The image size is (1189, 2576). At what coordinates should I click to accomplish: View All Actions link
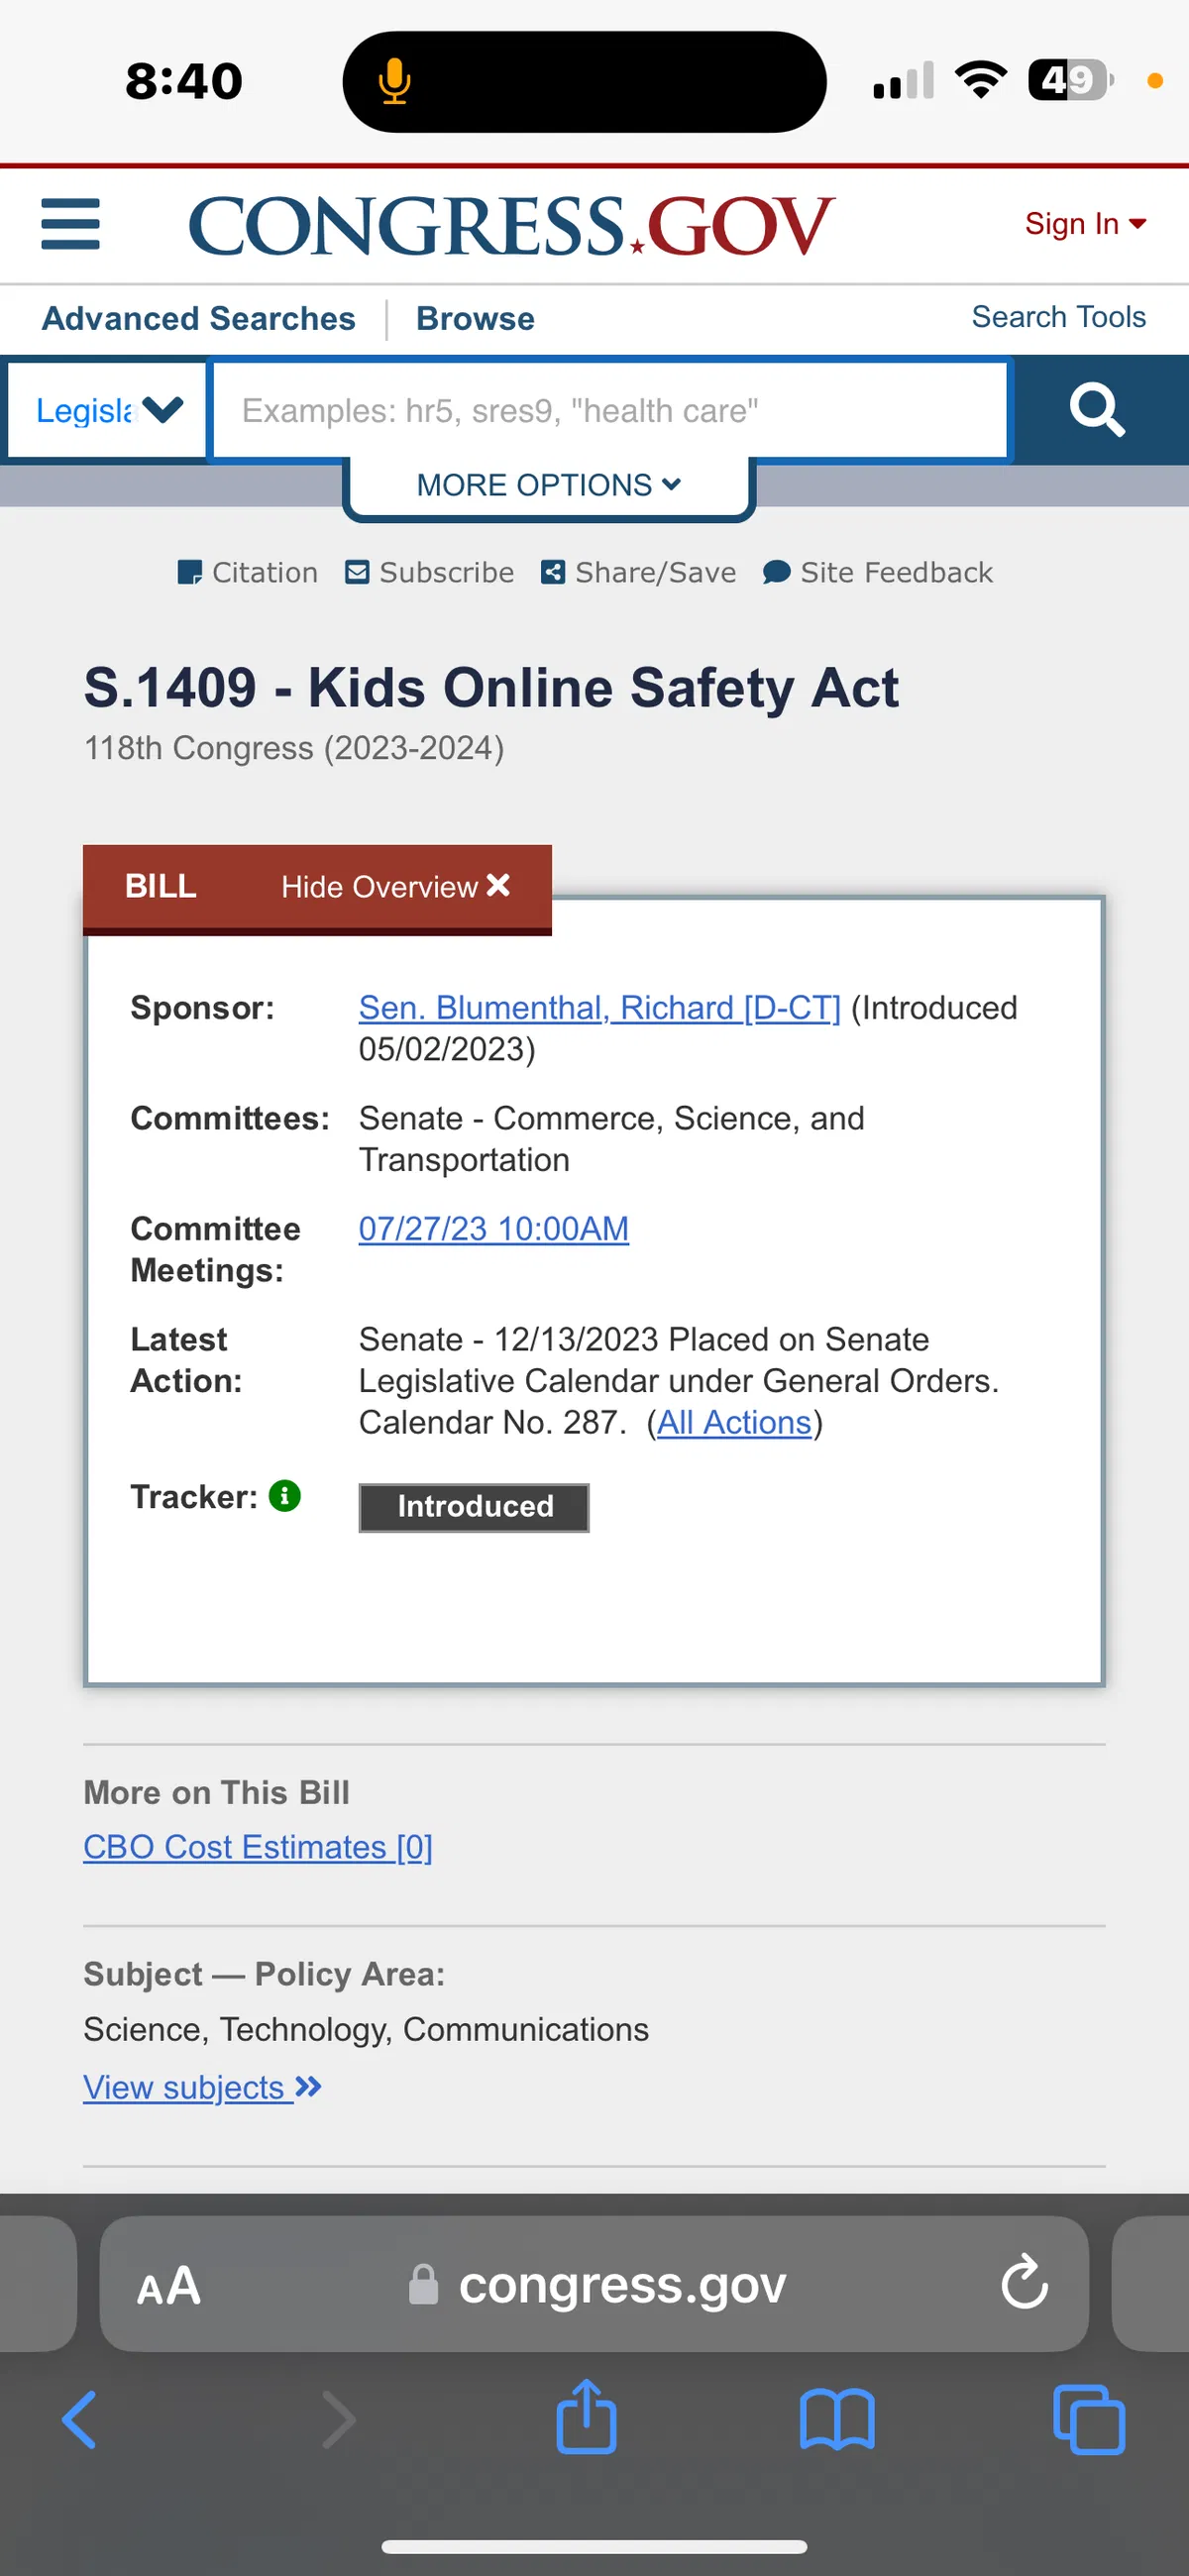point(734,1422)
